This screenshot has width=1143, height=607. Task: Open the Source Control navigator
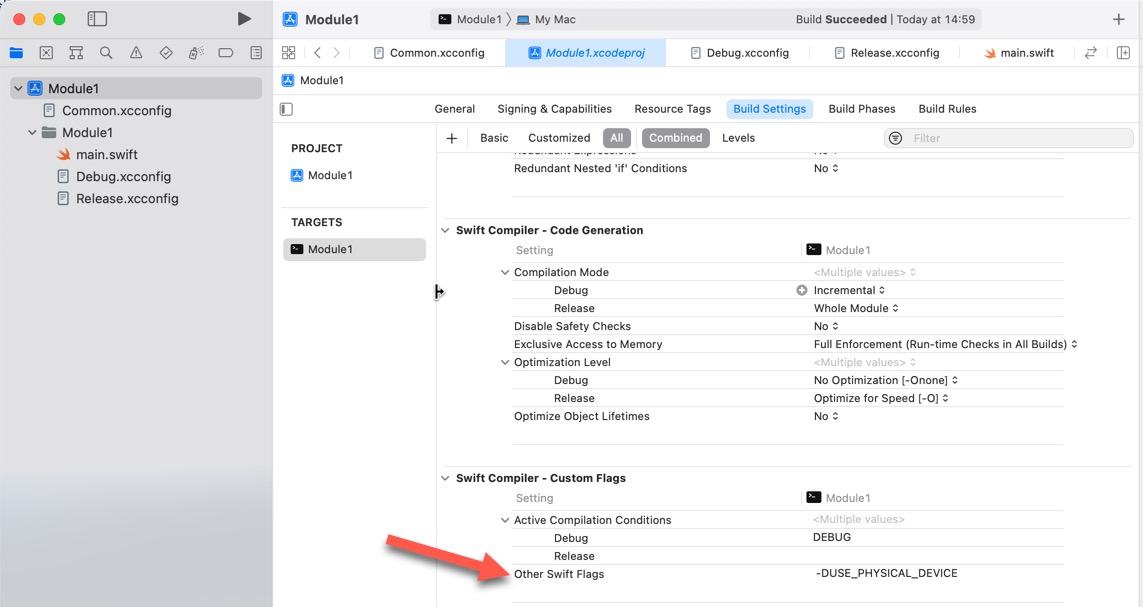pos(46,52)
